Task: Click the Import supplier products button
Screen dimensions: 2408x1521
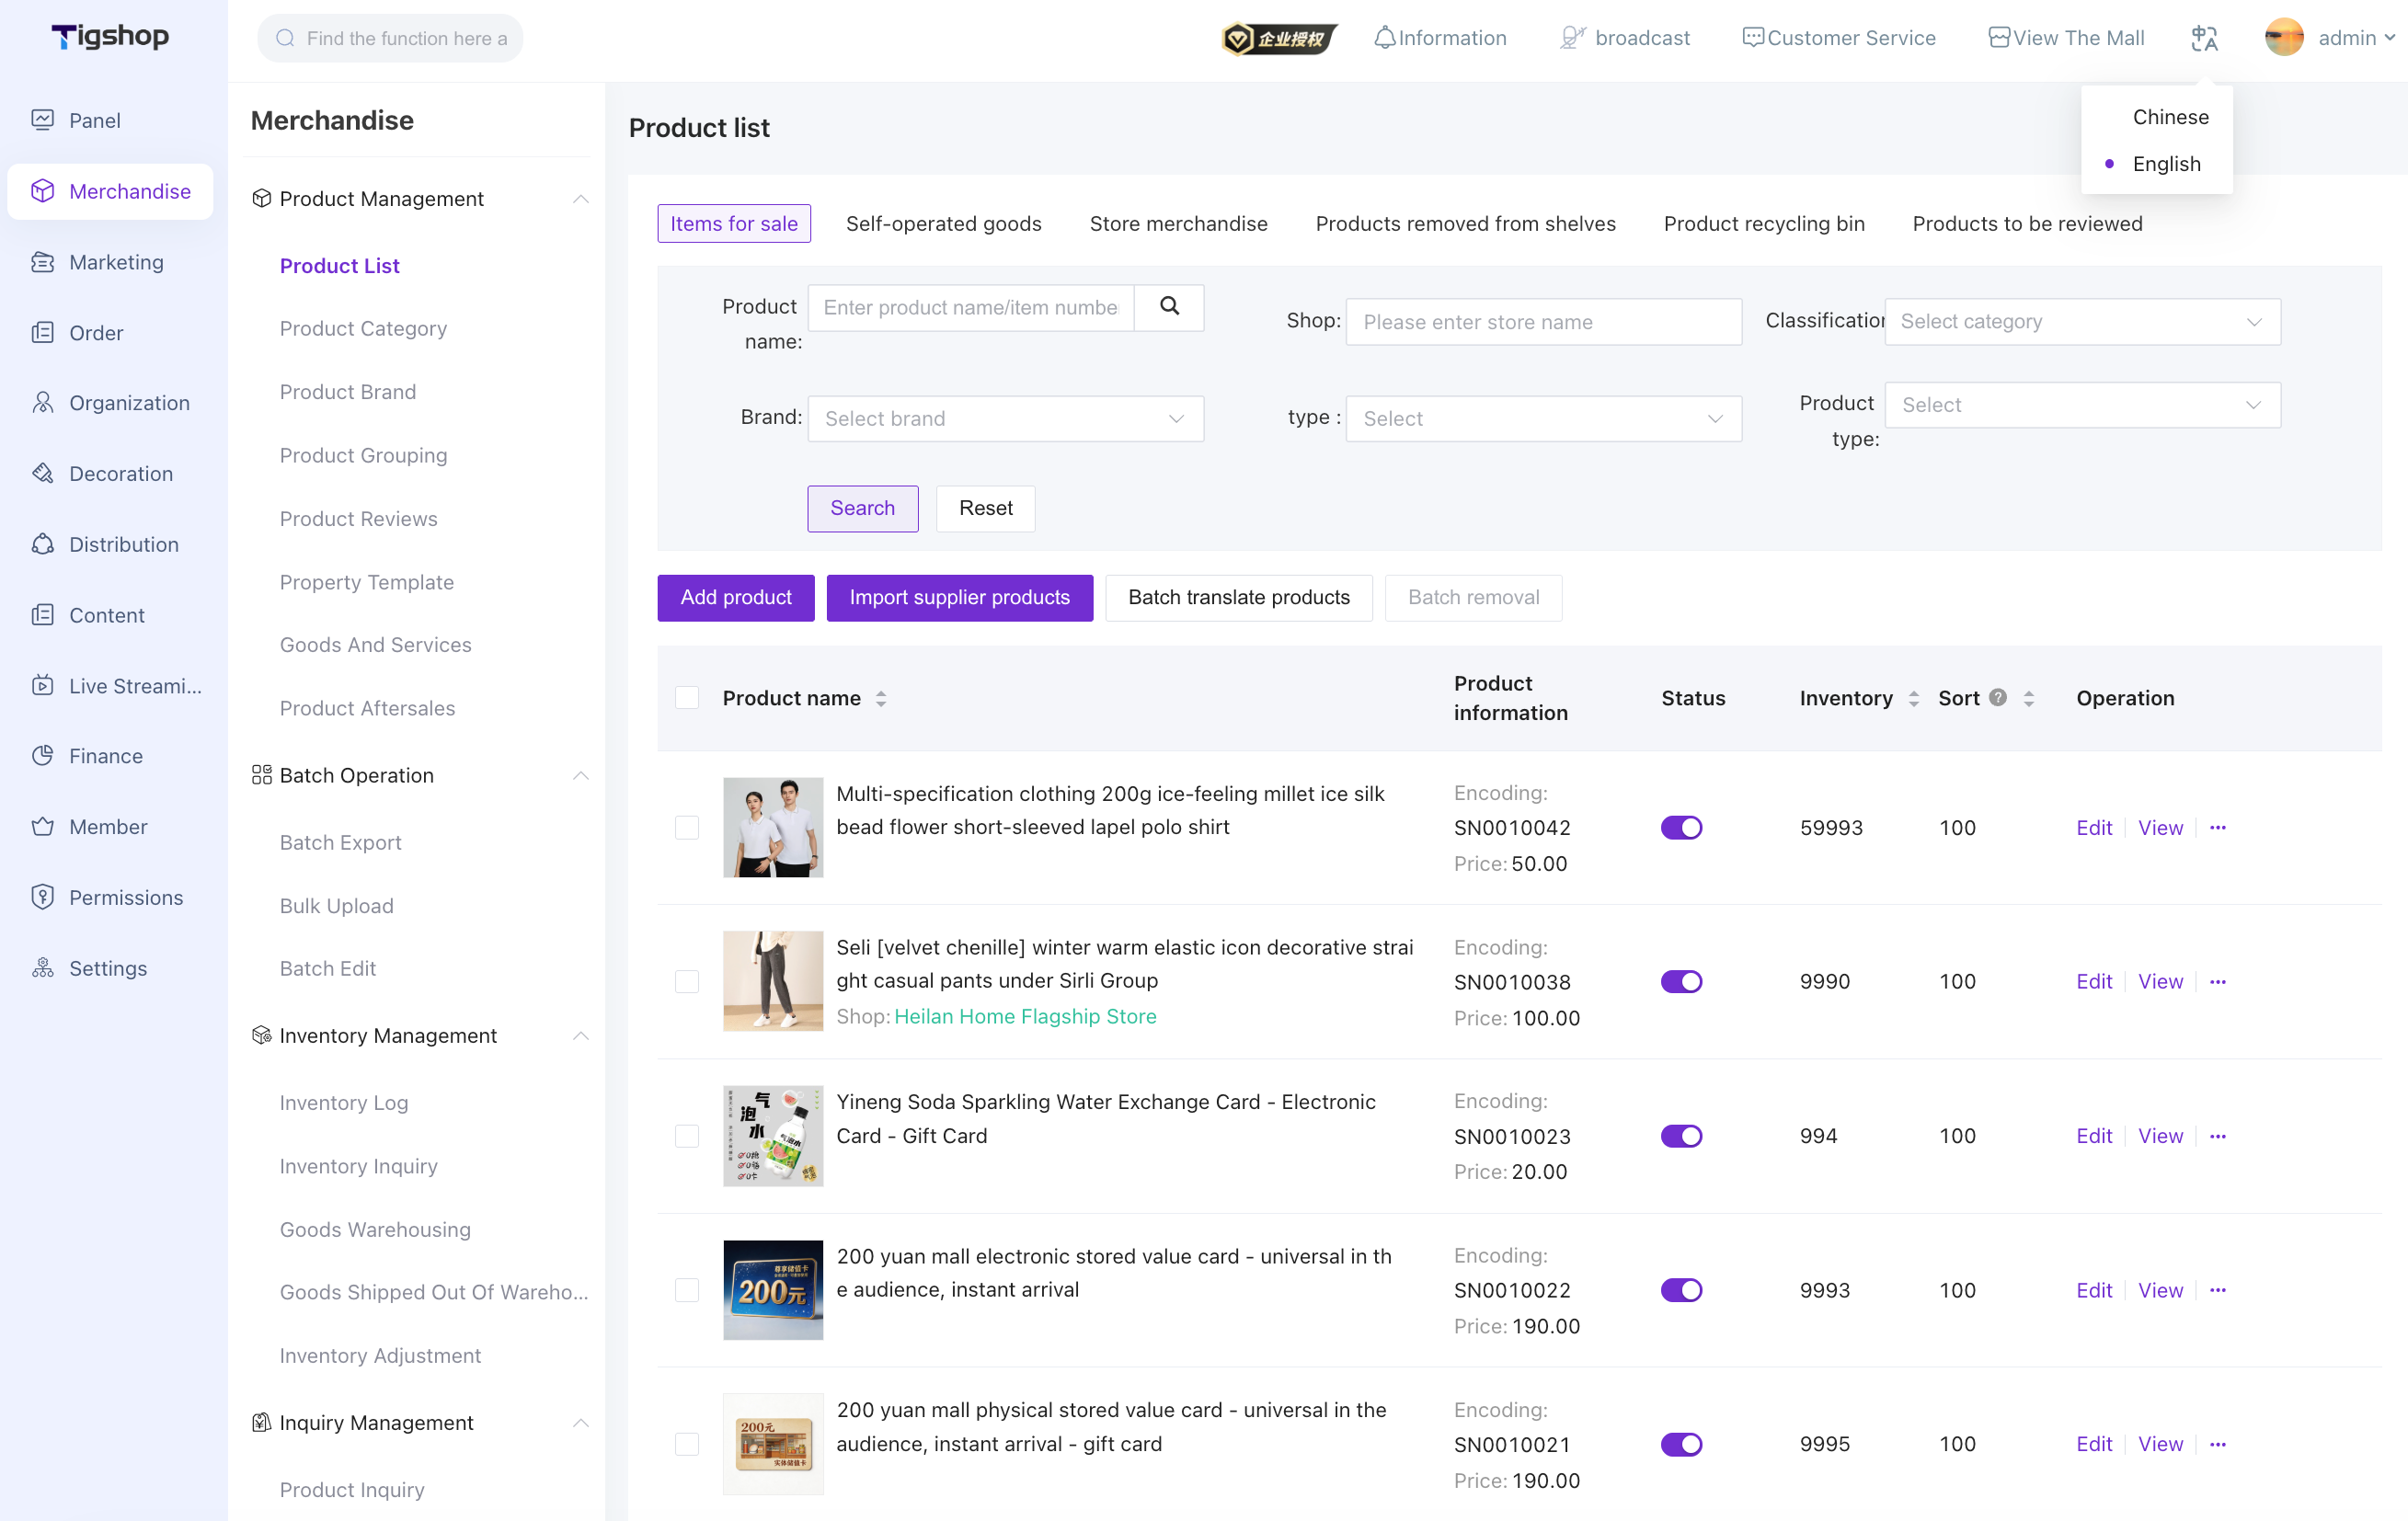Action: [959, 597]
